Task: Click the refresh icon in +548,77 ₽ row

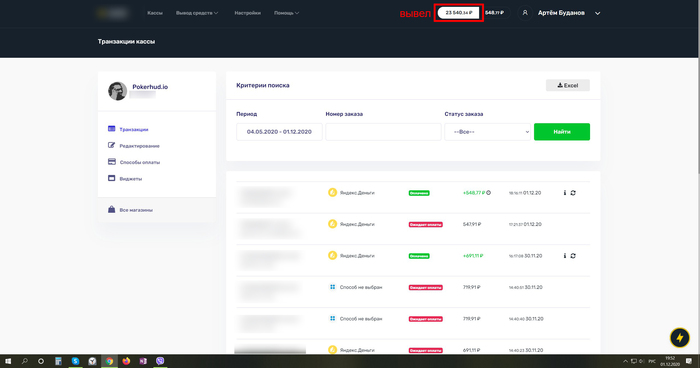Action: [x=573, y=193]
